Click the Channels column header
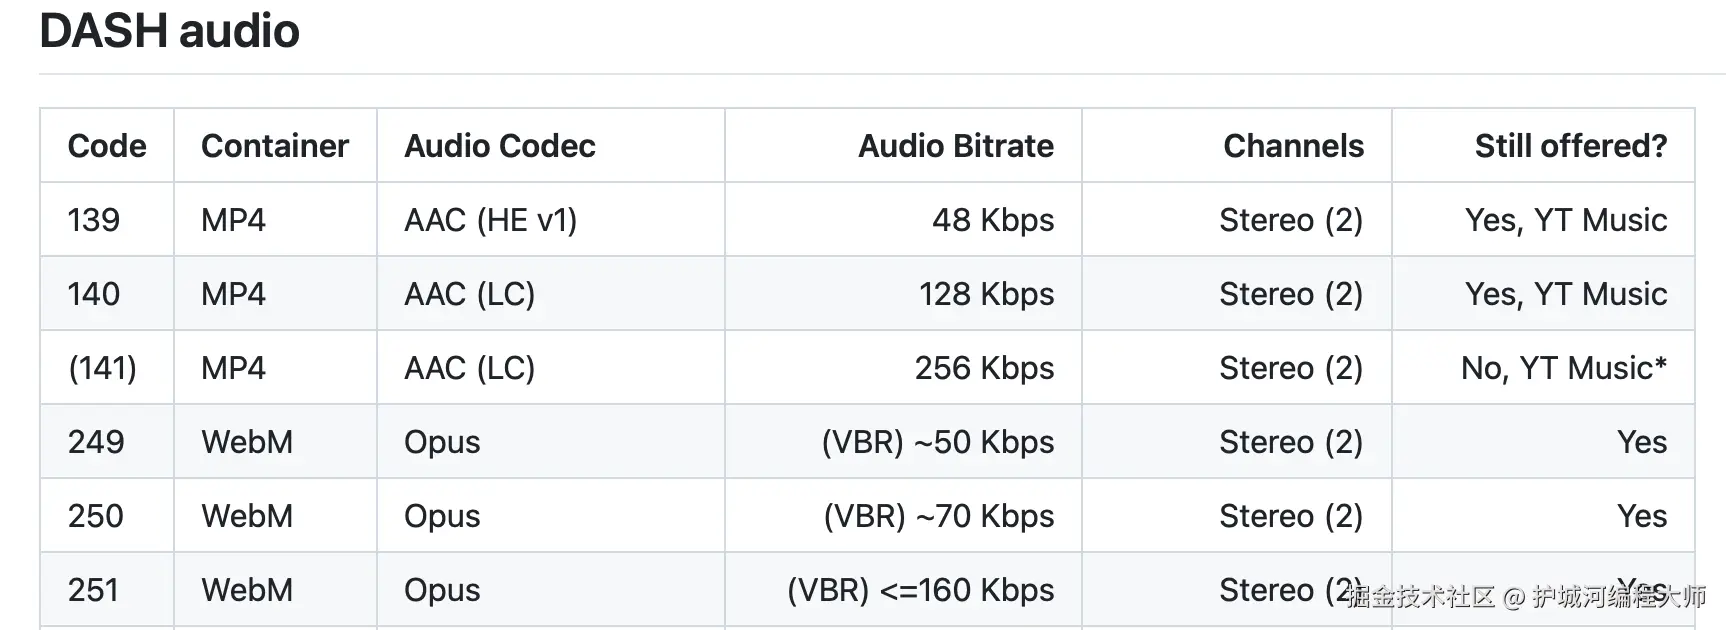 [1293, 146]
